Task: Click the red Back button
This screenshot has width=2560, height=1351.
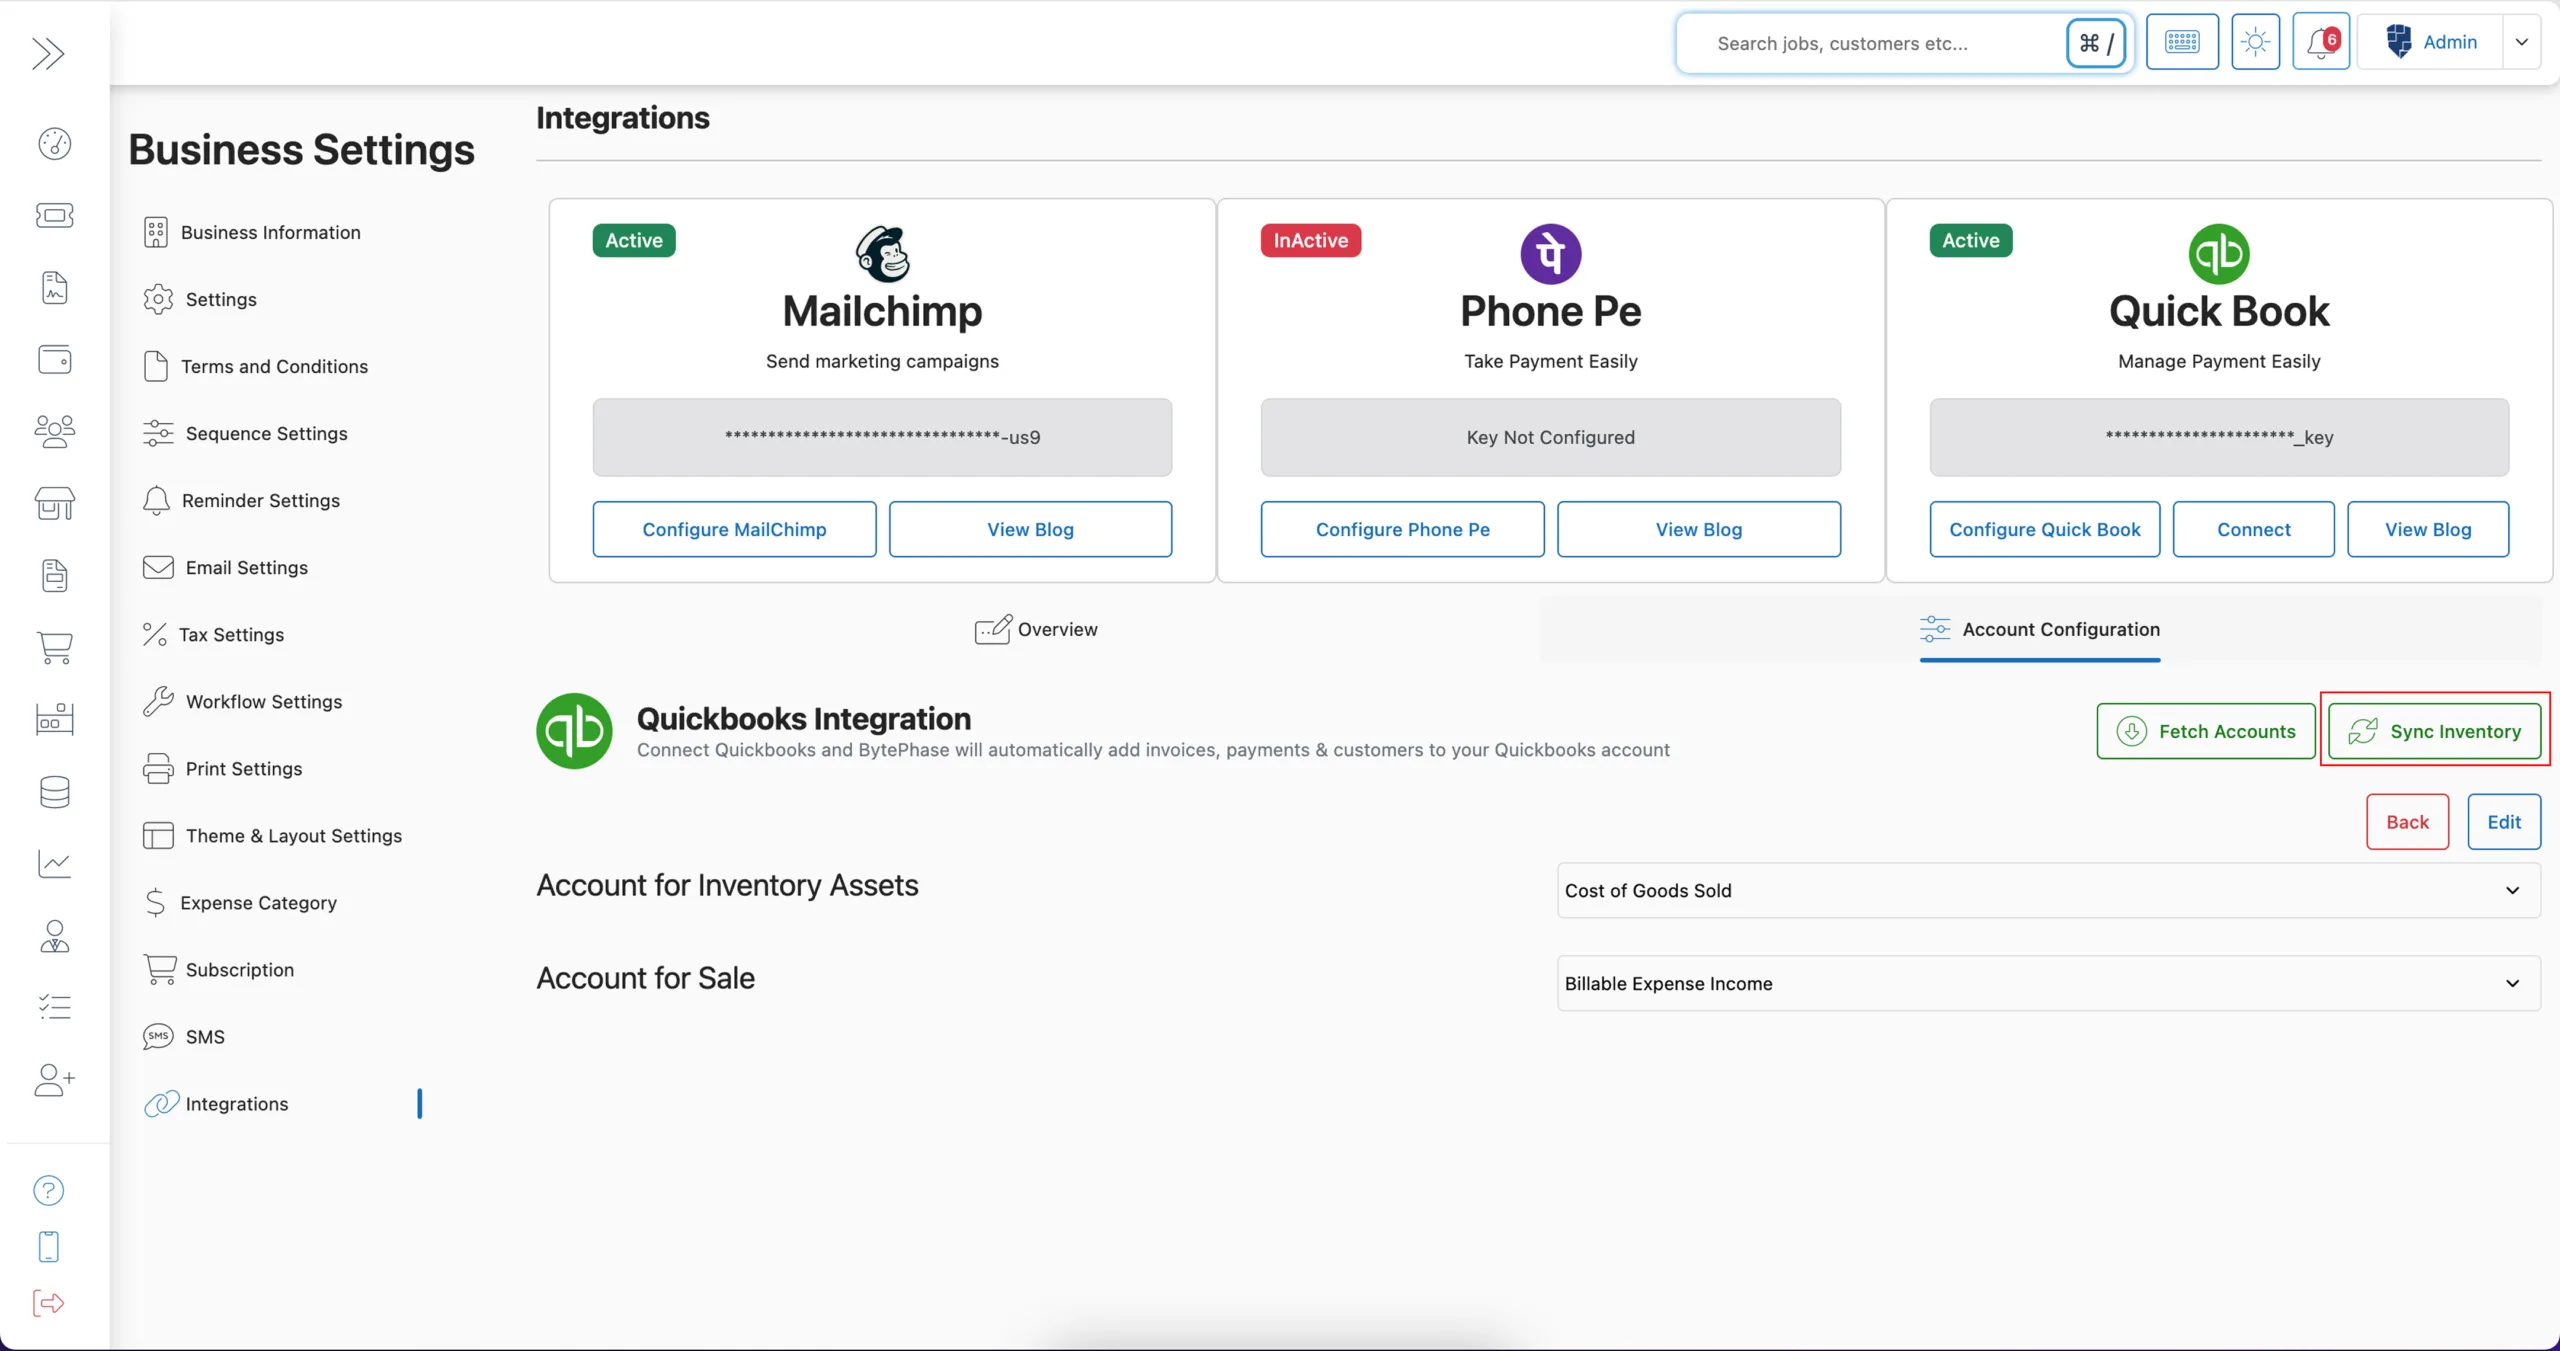Action: pos(2407,822)
